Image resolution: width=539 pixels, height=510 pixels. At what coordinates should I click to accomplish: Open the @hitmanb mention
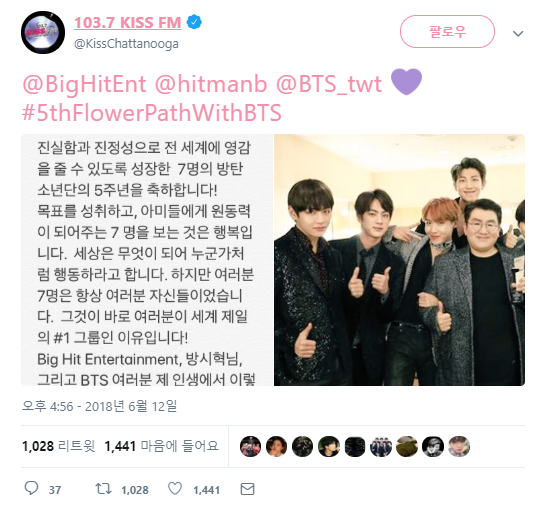(211, 84)
